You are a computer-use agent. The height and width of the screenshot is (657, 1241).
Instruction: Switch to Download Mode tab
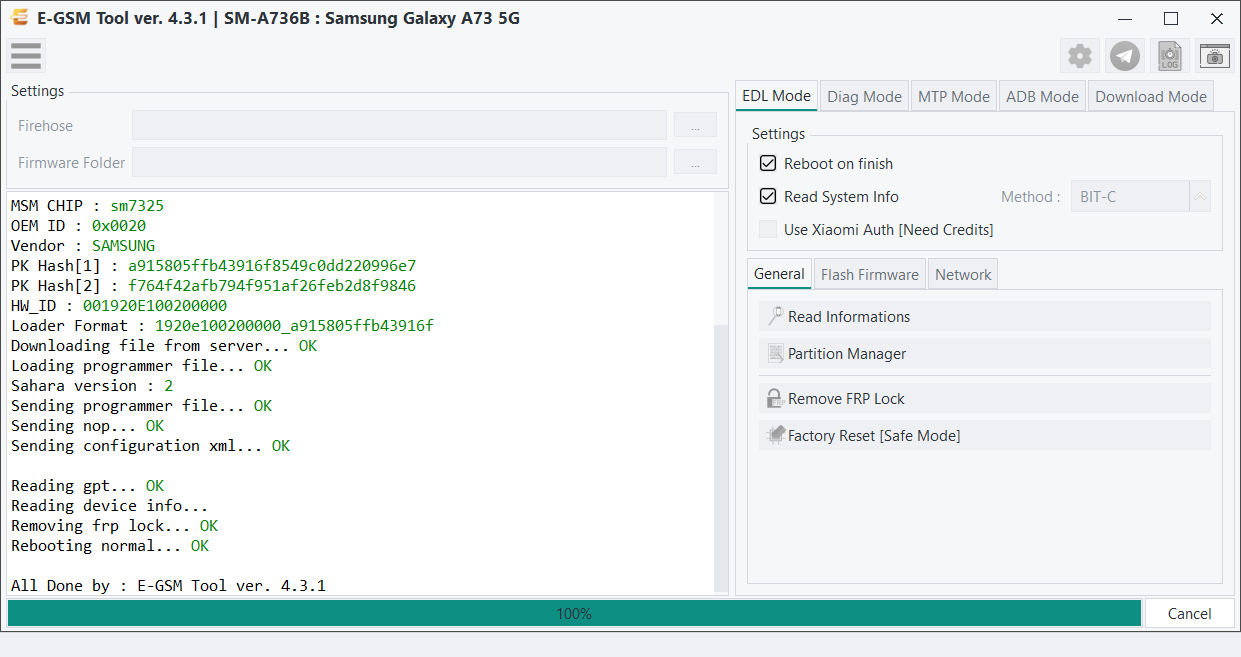(1151, 96)
